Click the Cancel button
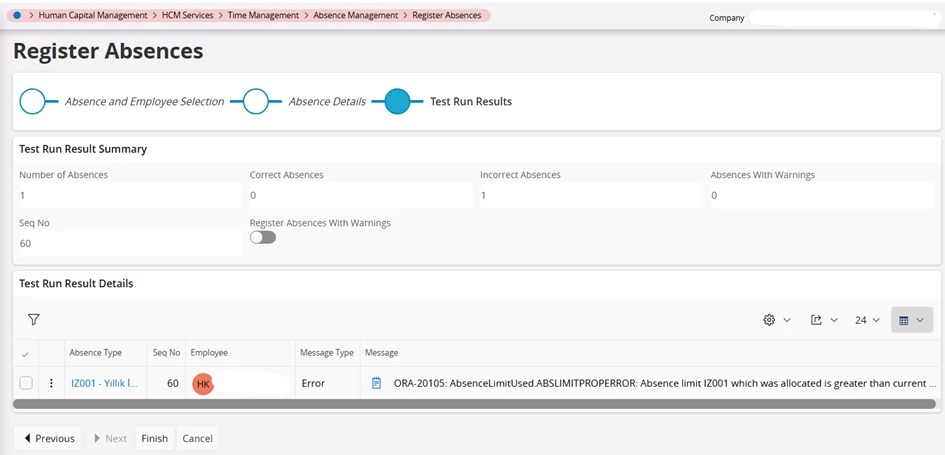The image size is (945, 455). [198, 438]
